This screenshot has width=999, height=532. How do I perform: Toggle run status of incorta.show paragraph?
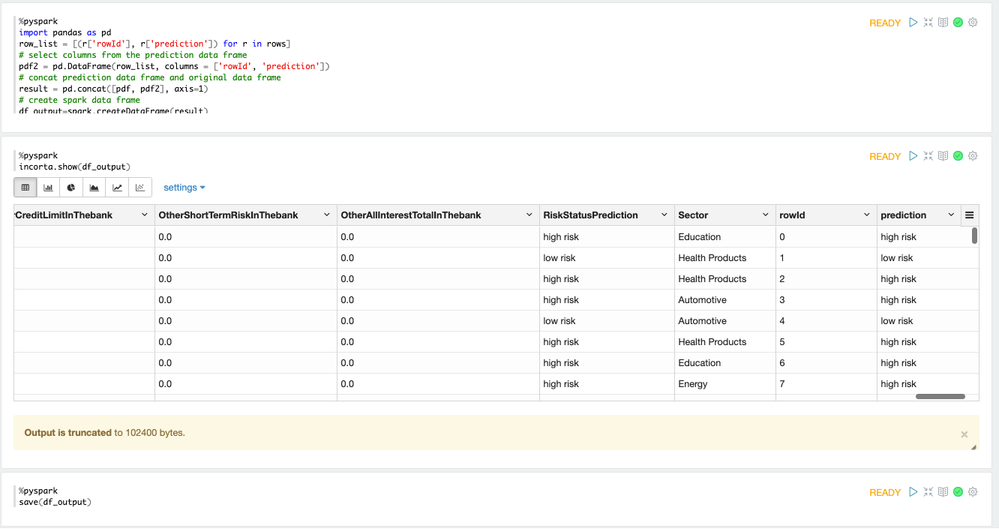tap(958, 156)
